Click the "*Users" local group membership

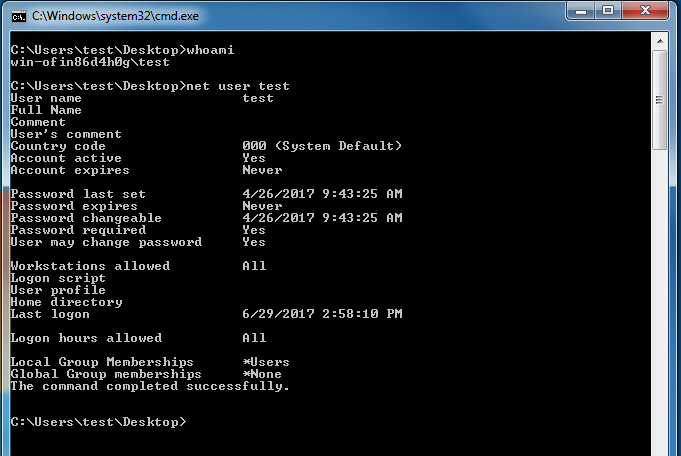tap(266, 362)
